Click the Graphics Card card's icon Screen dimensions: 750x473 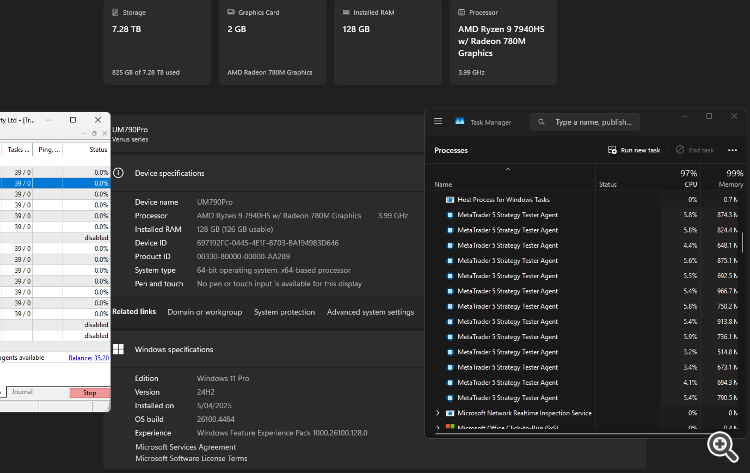[231, 12]
